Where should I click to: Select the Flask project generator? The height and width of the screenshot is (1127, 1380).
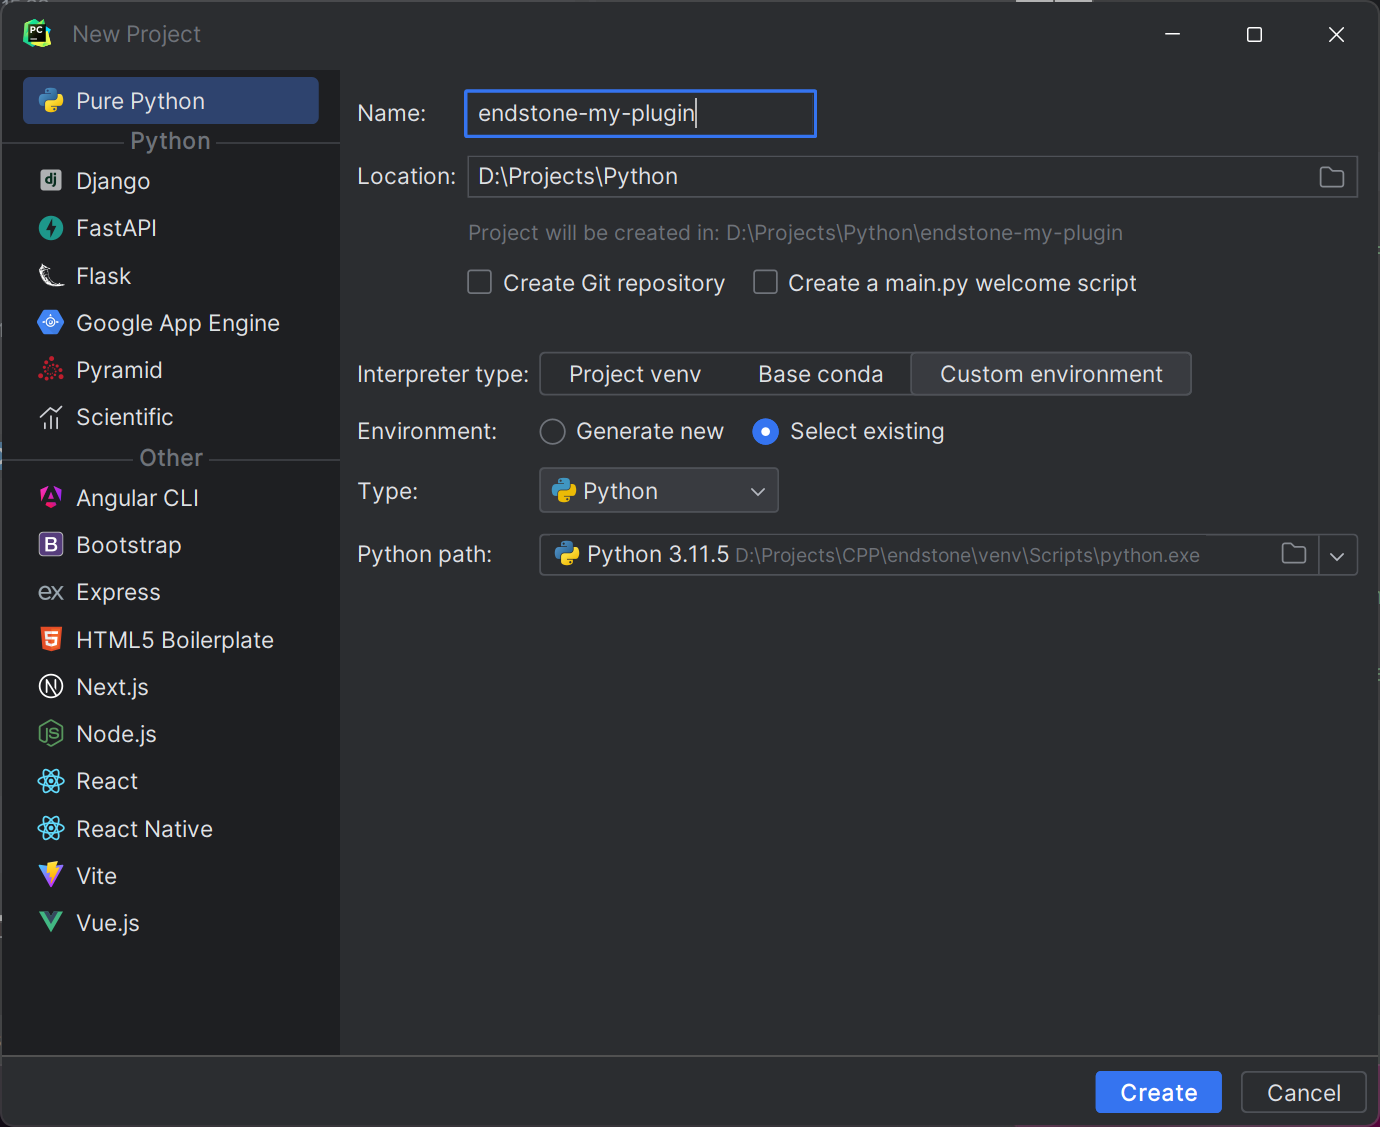pyautogui.click(x=50, y=276)
